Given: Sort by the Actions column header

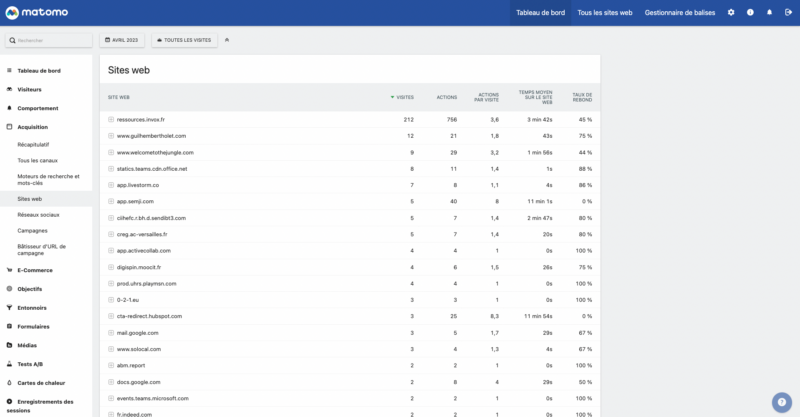Looking at the screenshot, I should (x=446, y=97).
